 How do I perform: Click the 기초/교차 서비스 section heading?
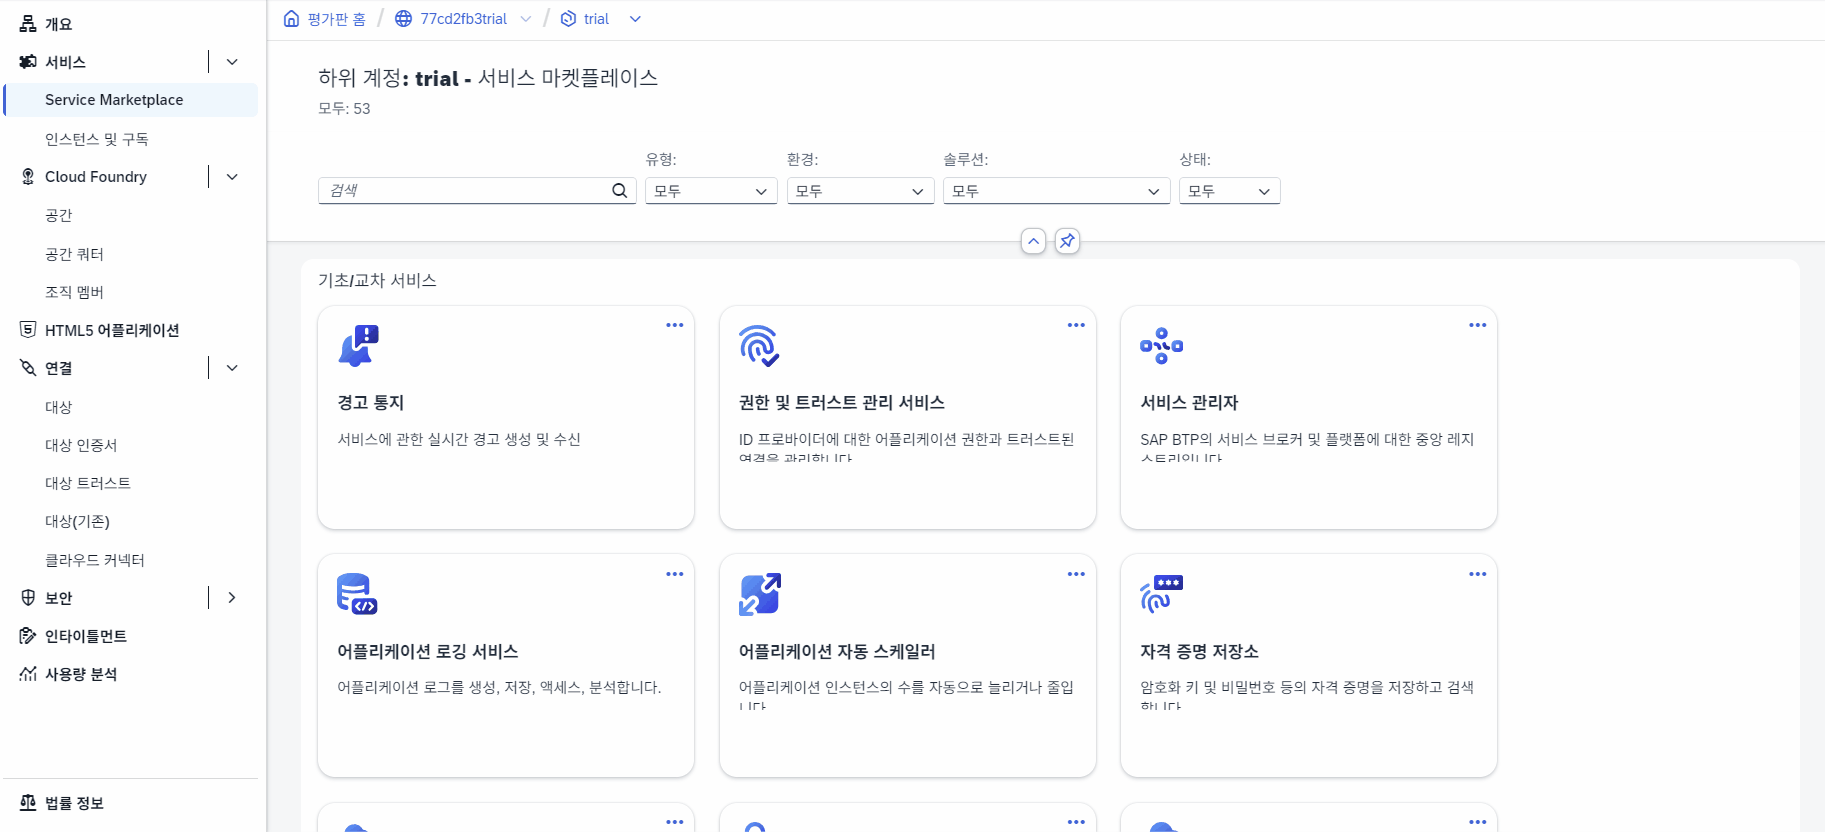coord(377,280)
